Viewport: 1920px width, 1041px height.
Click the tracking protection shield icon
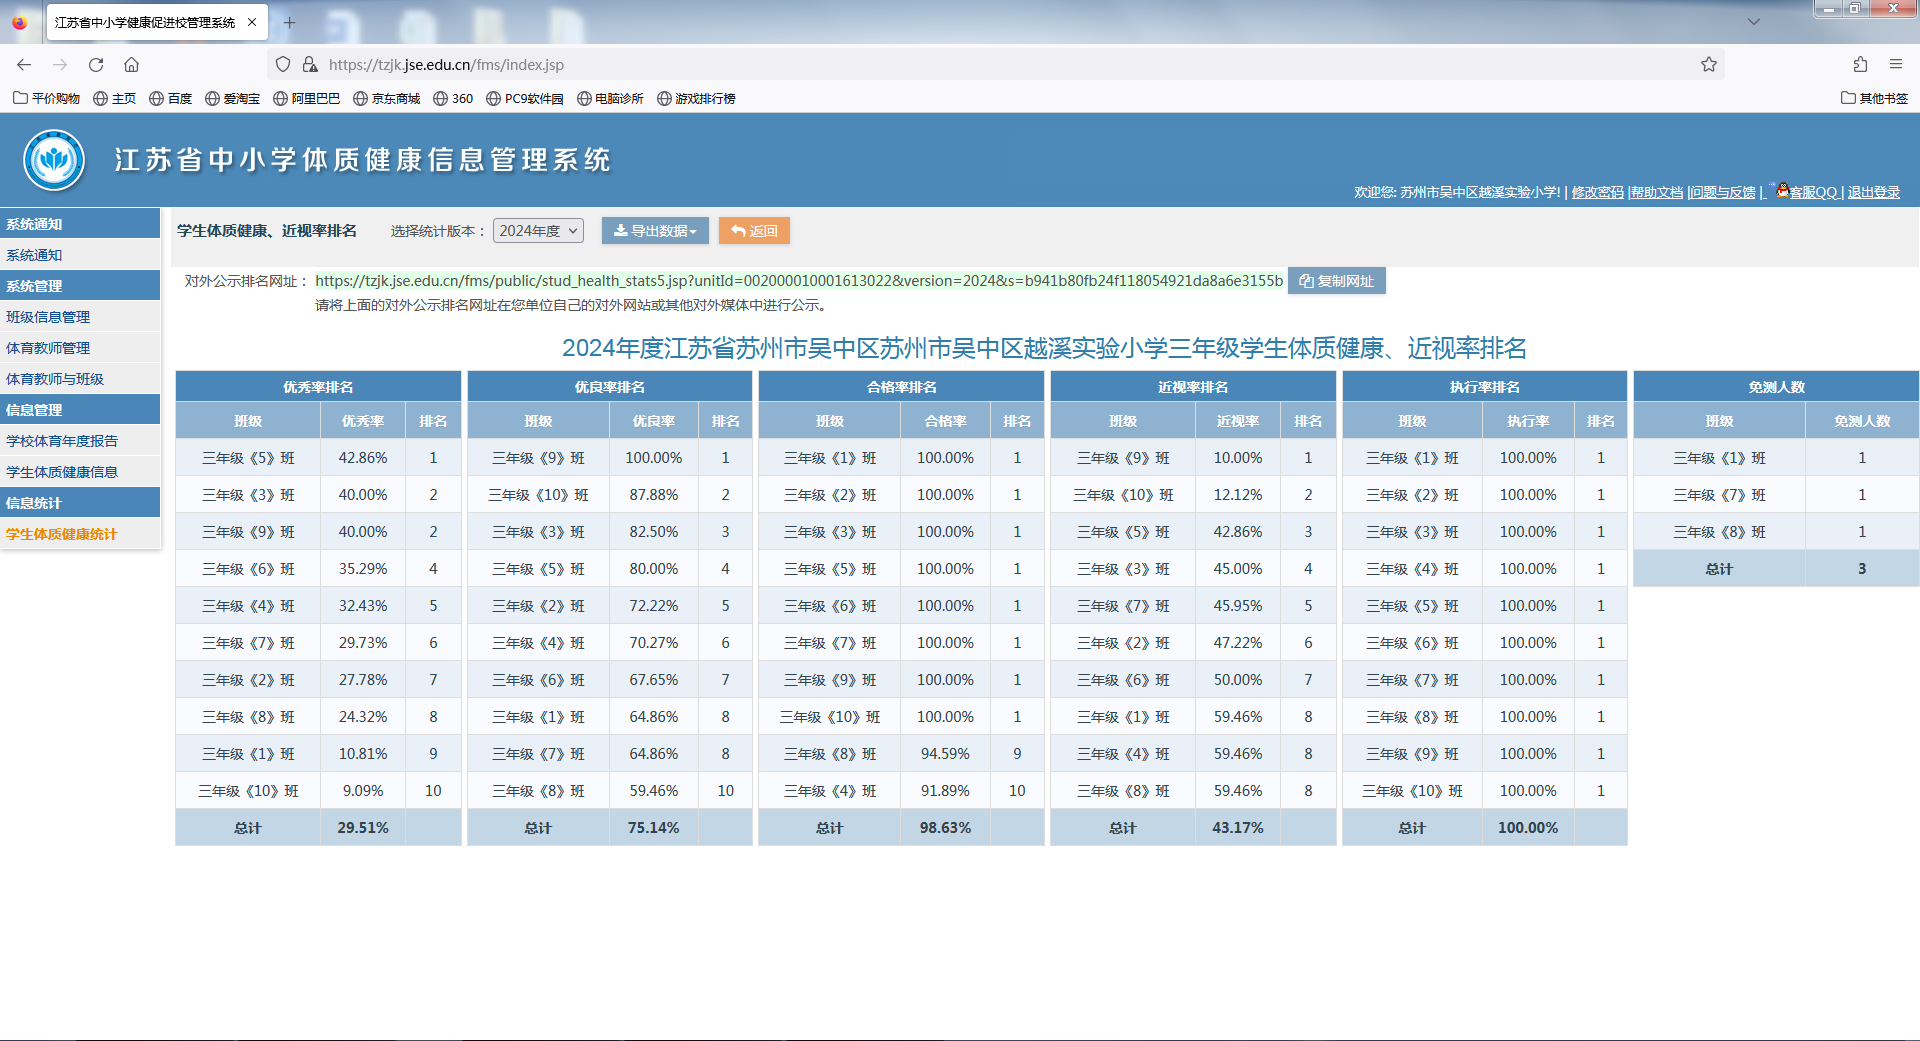pyautogui.click(x=283, y=64)
